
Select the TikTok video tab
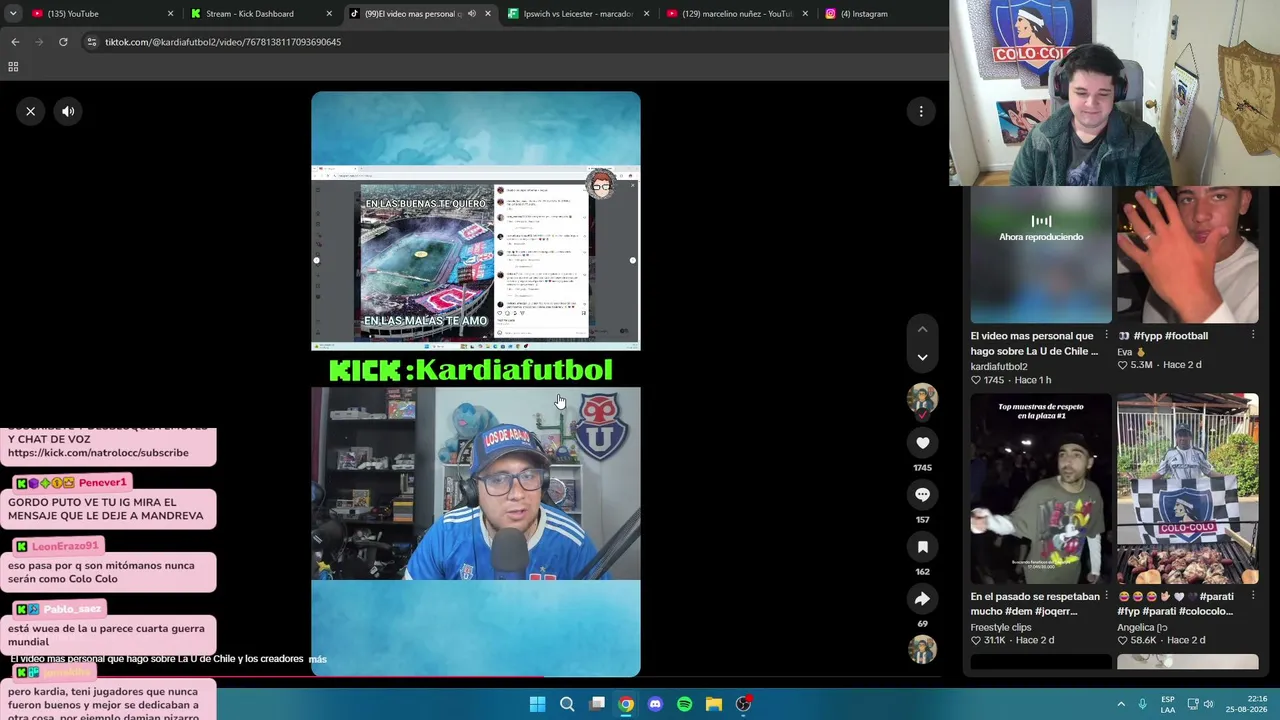420,14
